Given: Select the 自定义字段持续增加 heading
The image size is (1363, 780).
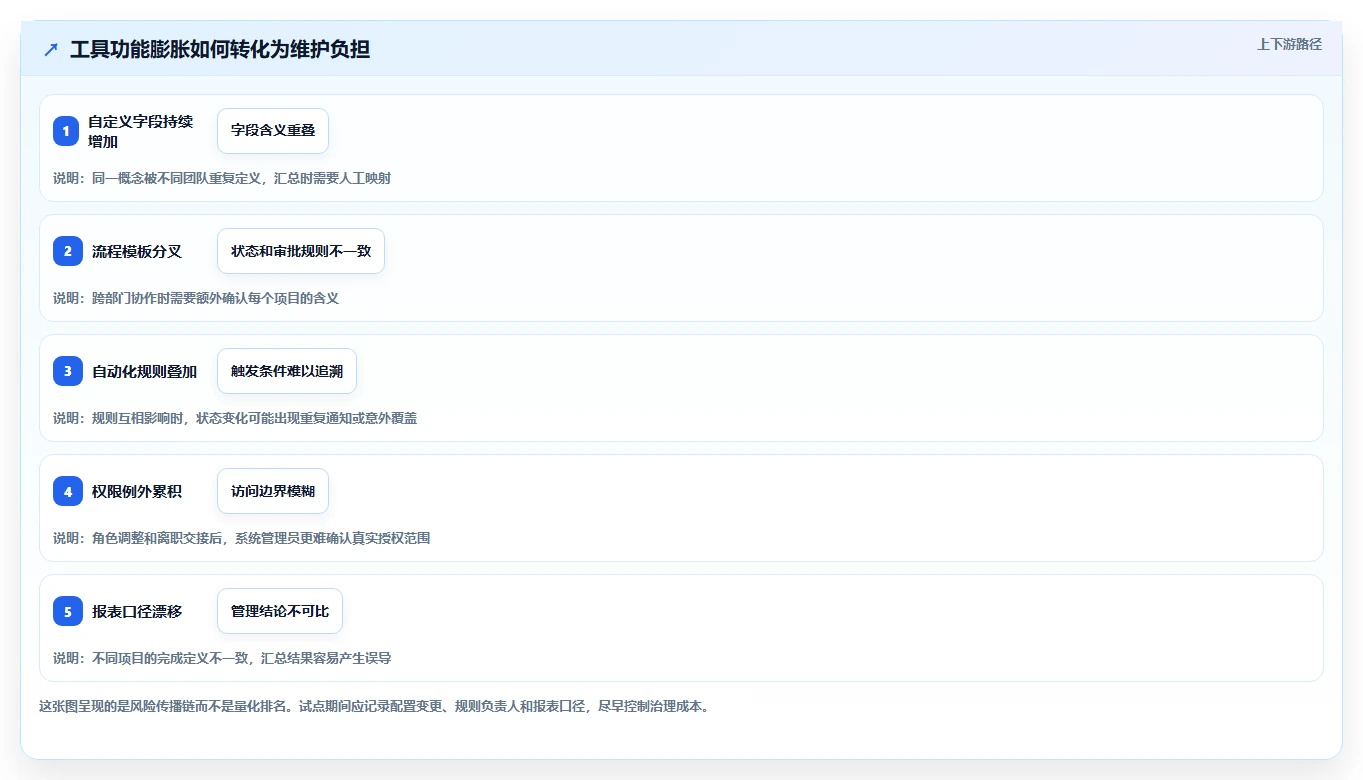Looking at the screenshot, I should tap(140, 131).
